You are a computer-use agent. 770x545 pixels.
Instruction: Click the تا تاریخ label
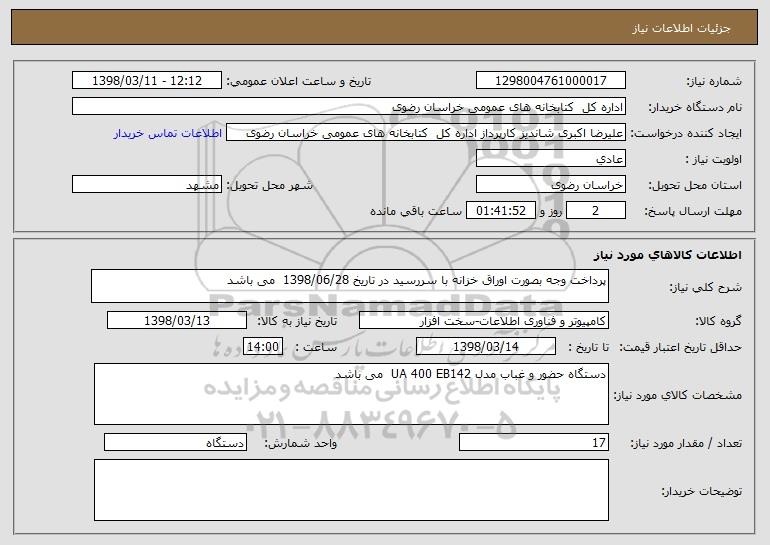(x=588, y=348)
